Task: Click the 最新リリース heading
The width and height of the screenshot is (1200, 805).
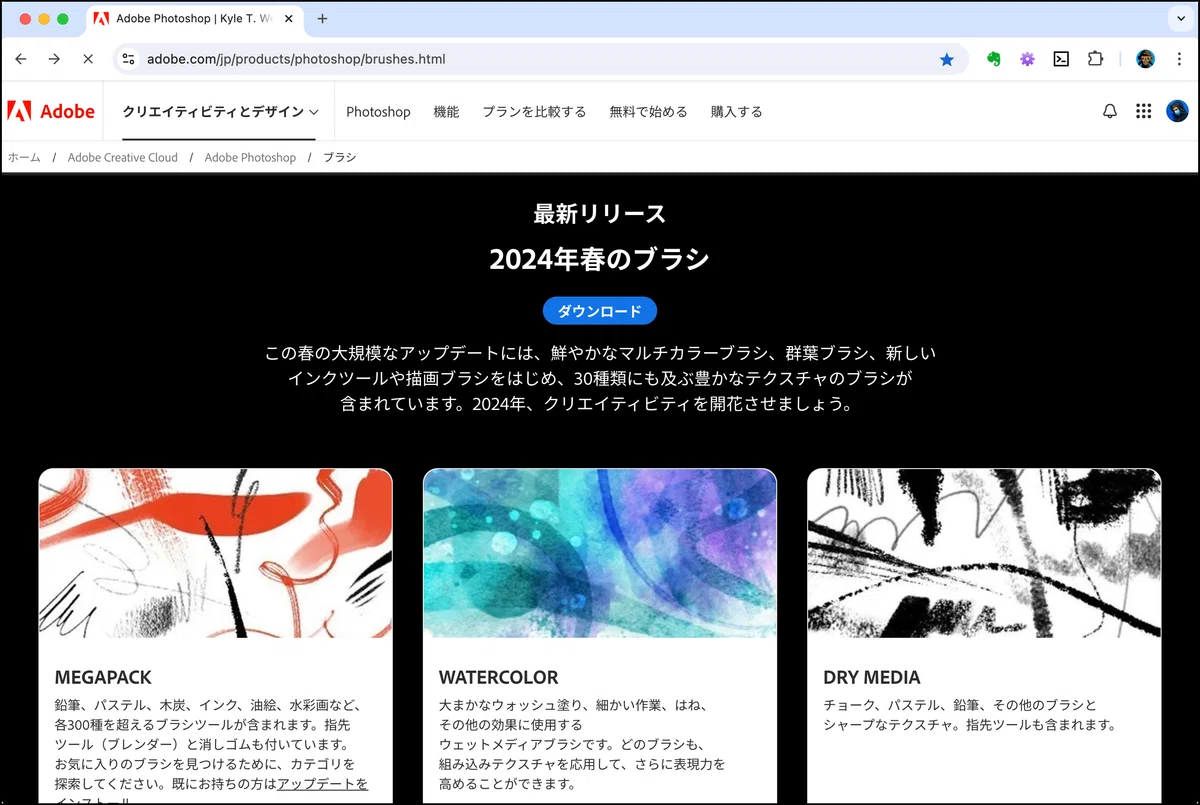Action: [x=599, y=213]
